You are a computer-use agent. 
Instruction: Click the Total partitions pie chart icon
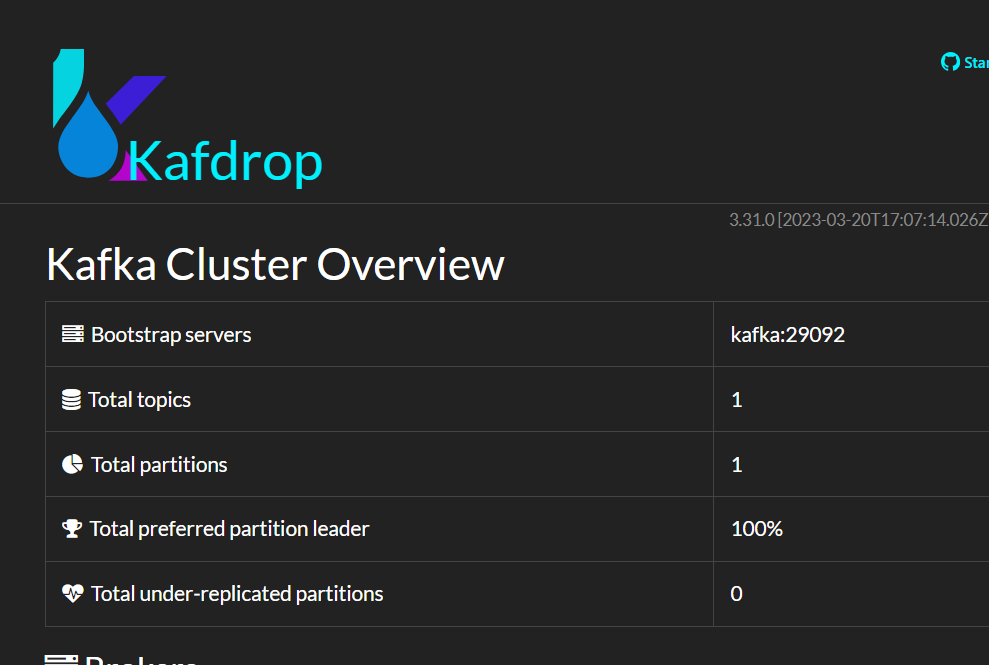(x=73, y=464)
